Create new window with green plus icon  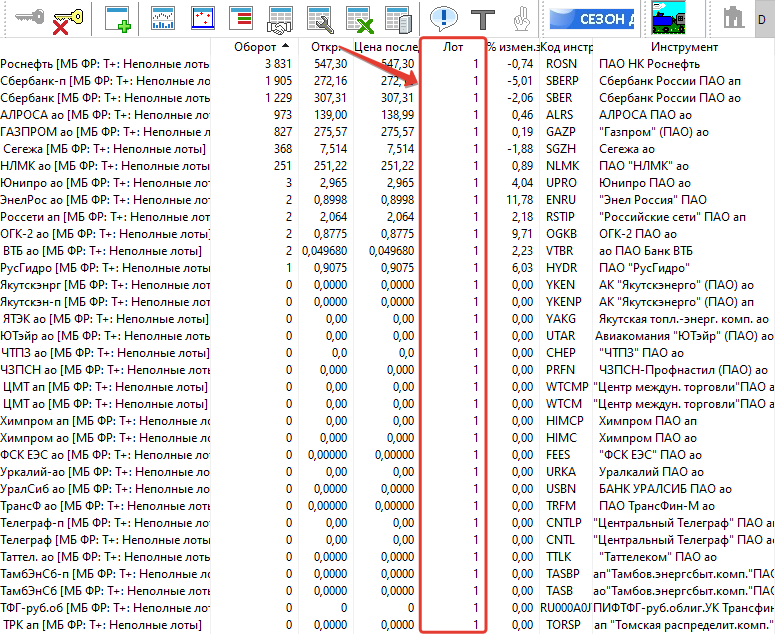click(118, 17)
